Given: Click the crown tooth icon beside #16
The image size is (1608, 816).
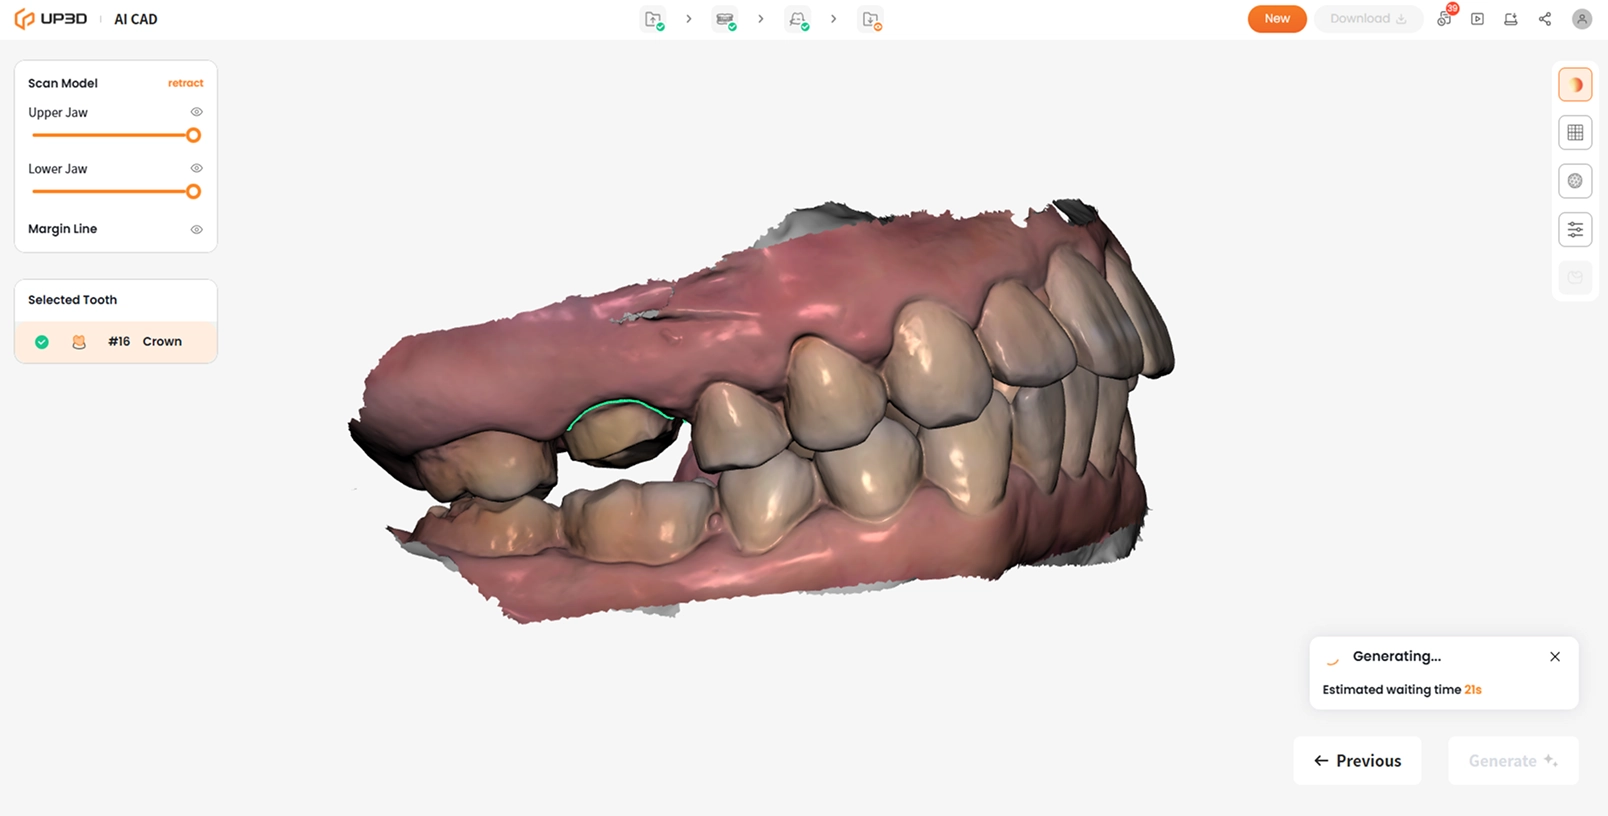Looking at the screenshot, I should point(79,342).
